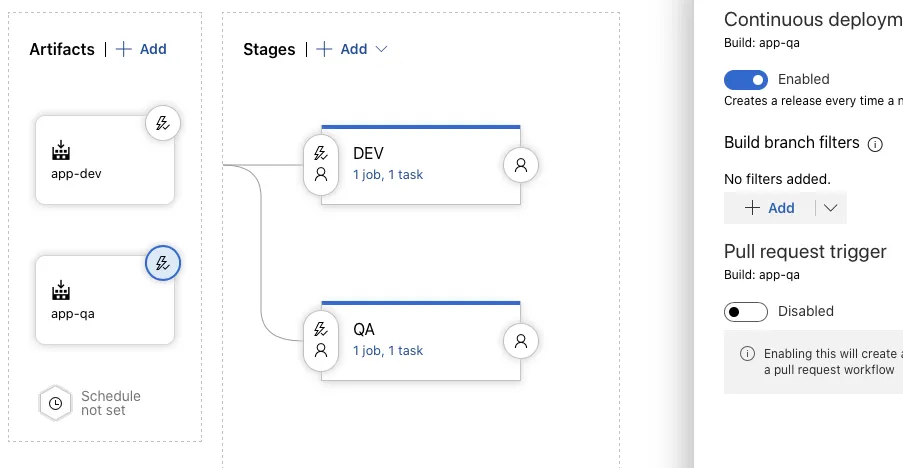Select the DEV stage title

[x=368, y=153]
